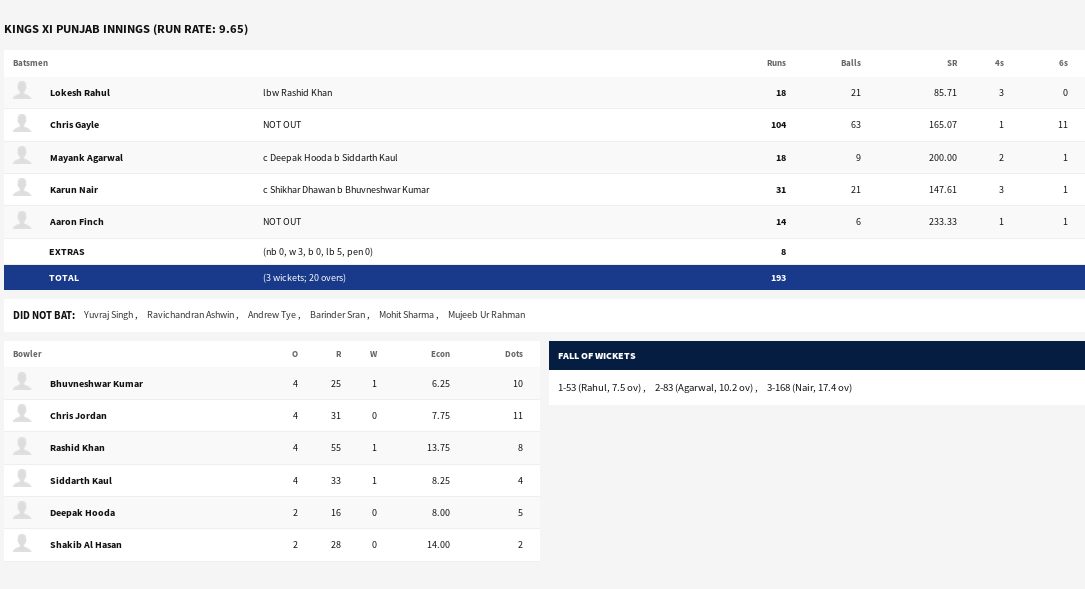Open Aaron Finch's player name link
The width and height of the screenshot is (1085, 589).
76,222
